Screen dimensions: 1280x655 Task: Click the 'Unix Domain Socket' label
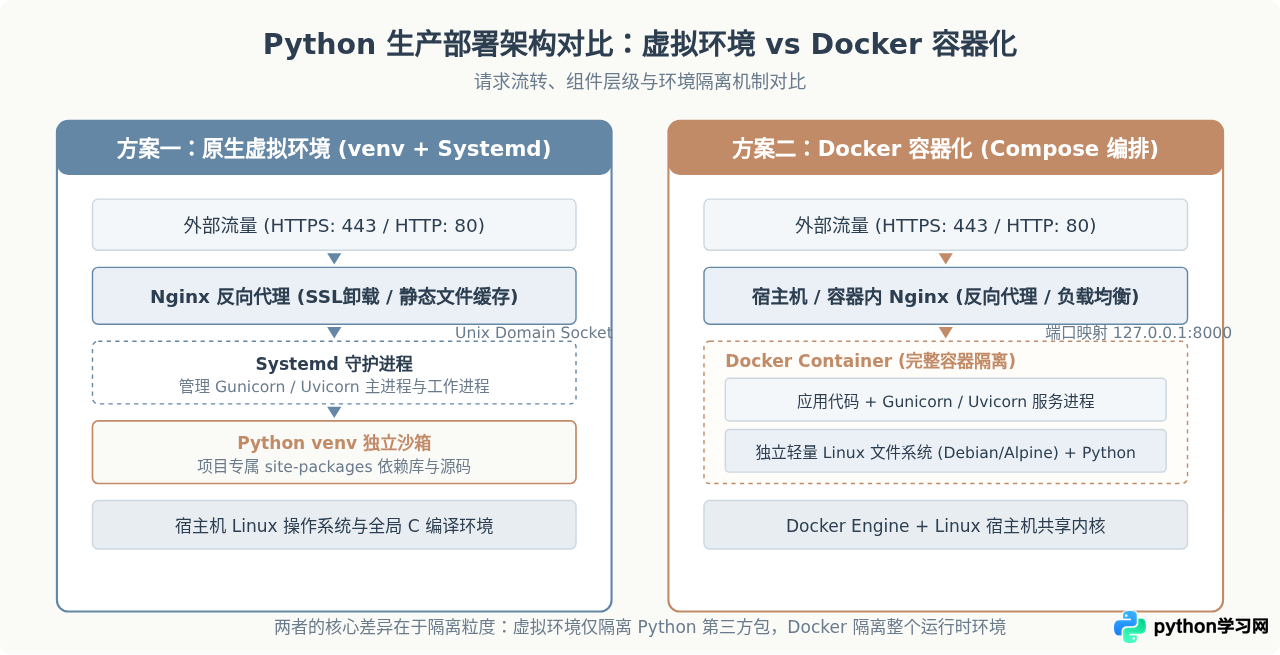coord(533,333)
